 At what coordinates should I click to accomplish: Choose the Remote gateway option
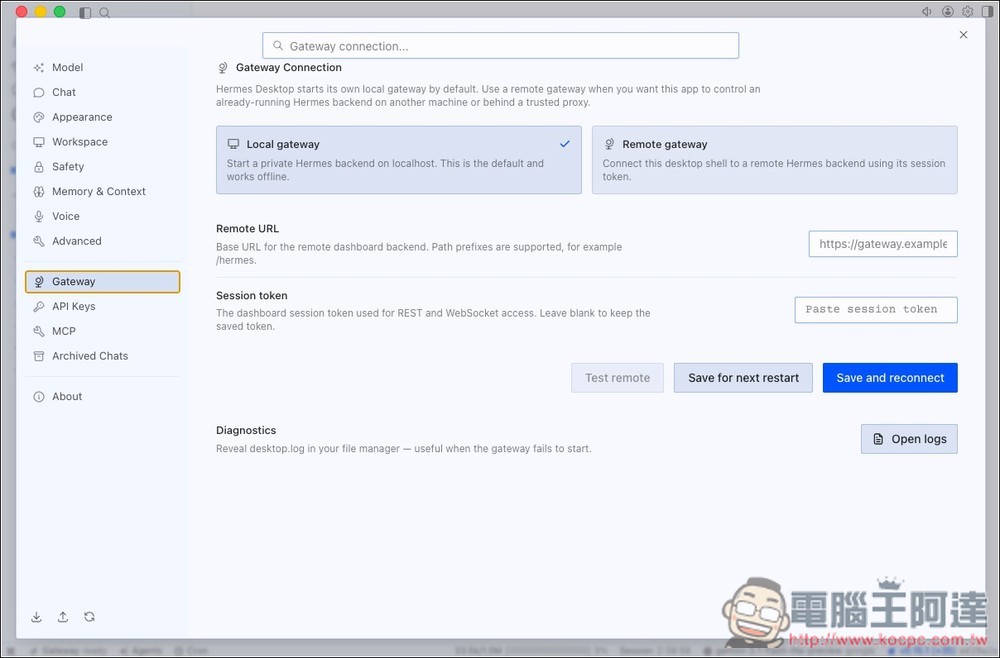(774, 160)
